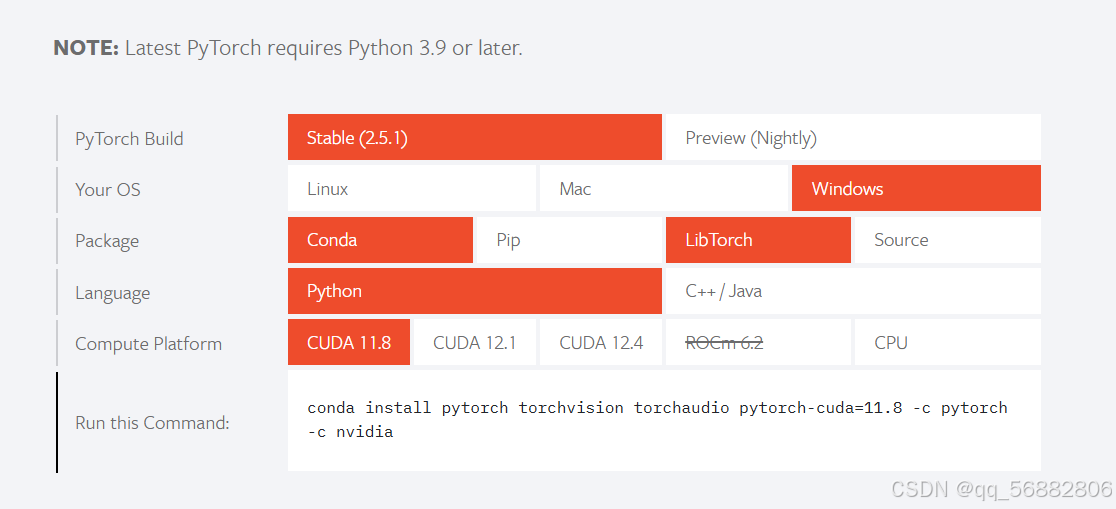Choose Source as the package
Screen dimensions: 1116x509
947,240
